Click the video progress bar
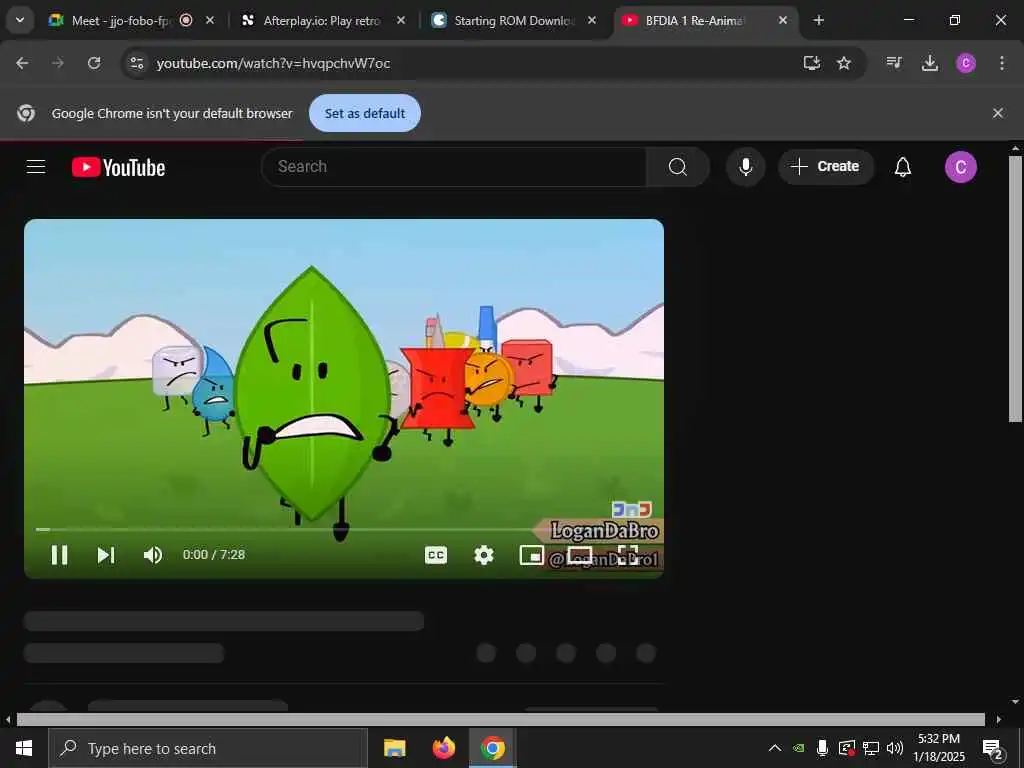The height and width of the screenshot is (768, 1024). click(x=344, y=529)
